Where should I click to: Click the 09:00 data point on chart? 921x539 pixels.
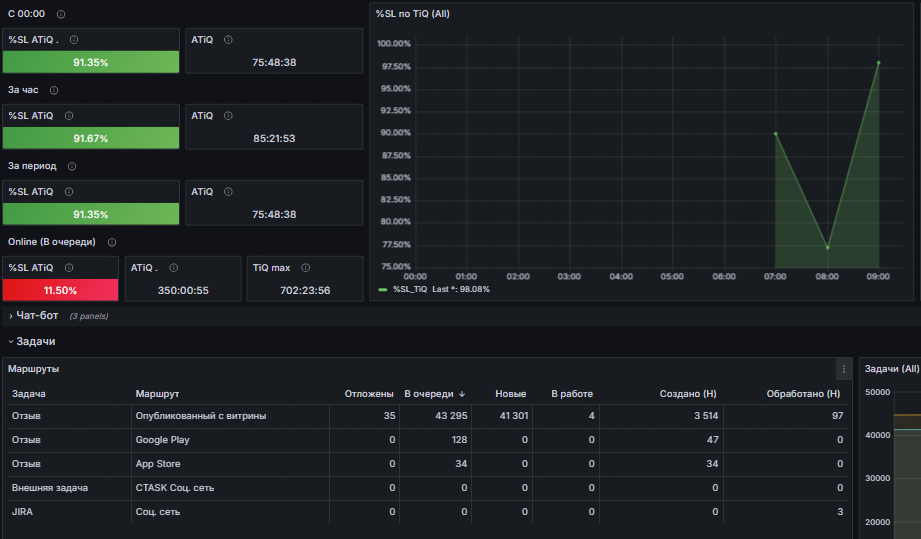pos(879,63)
